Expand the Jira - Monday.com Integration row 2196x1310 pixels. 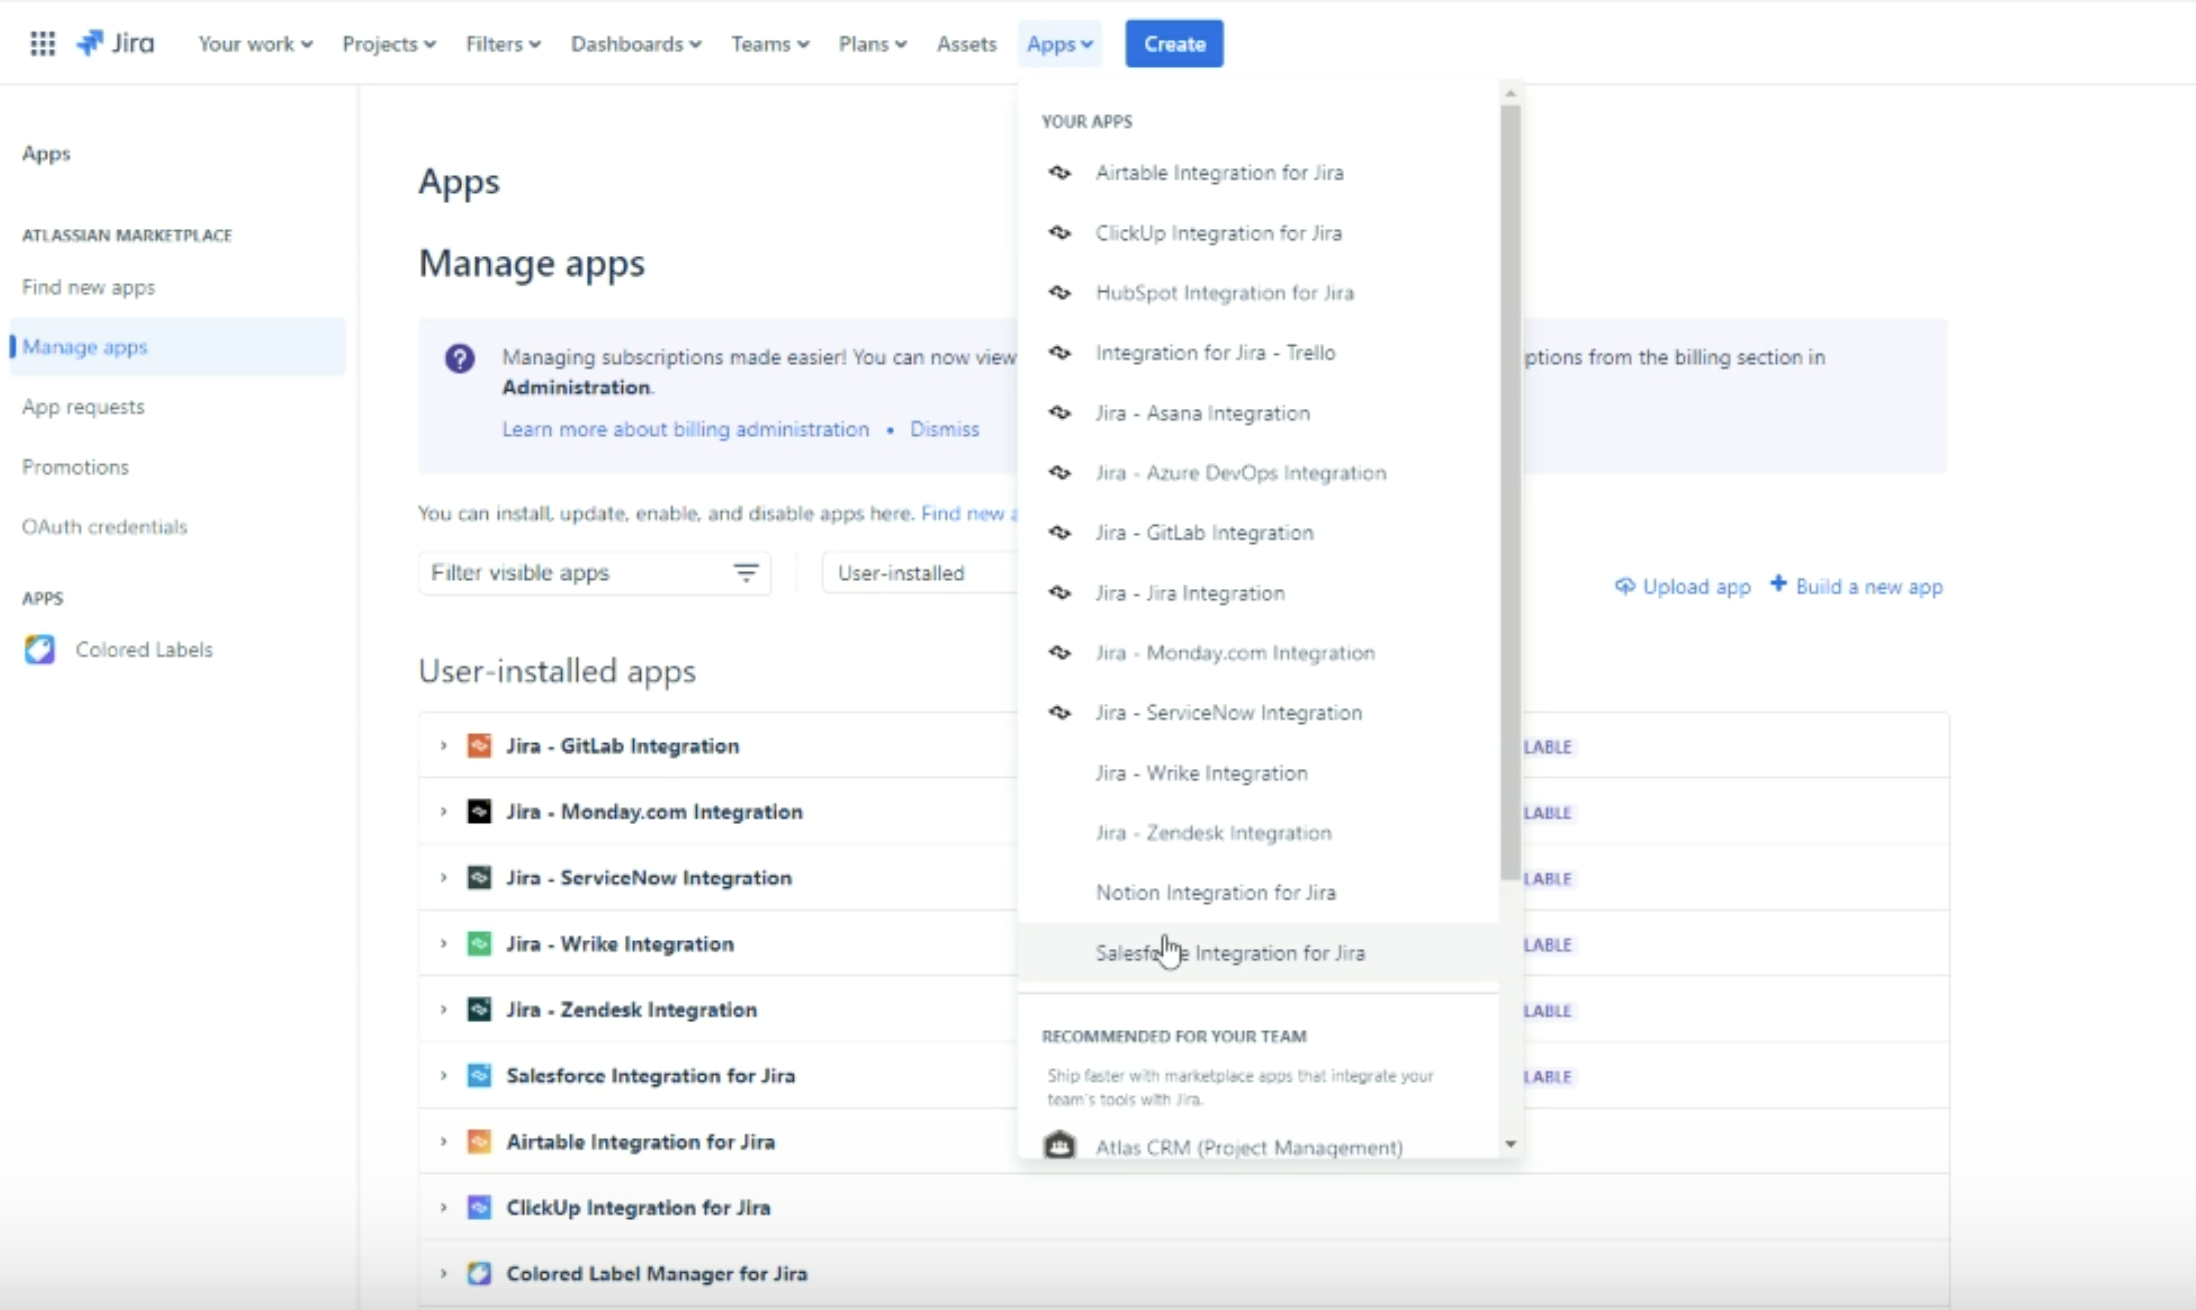(443, 812)
